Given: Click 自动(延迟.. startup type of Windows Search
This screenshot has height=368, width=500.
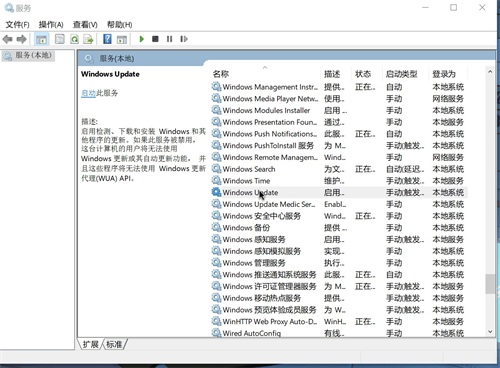Looking at the screenshot, I should click(405, 169).
